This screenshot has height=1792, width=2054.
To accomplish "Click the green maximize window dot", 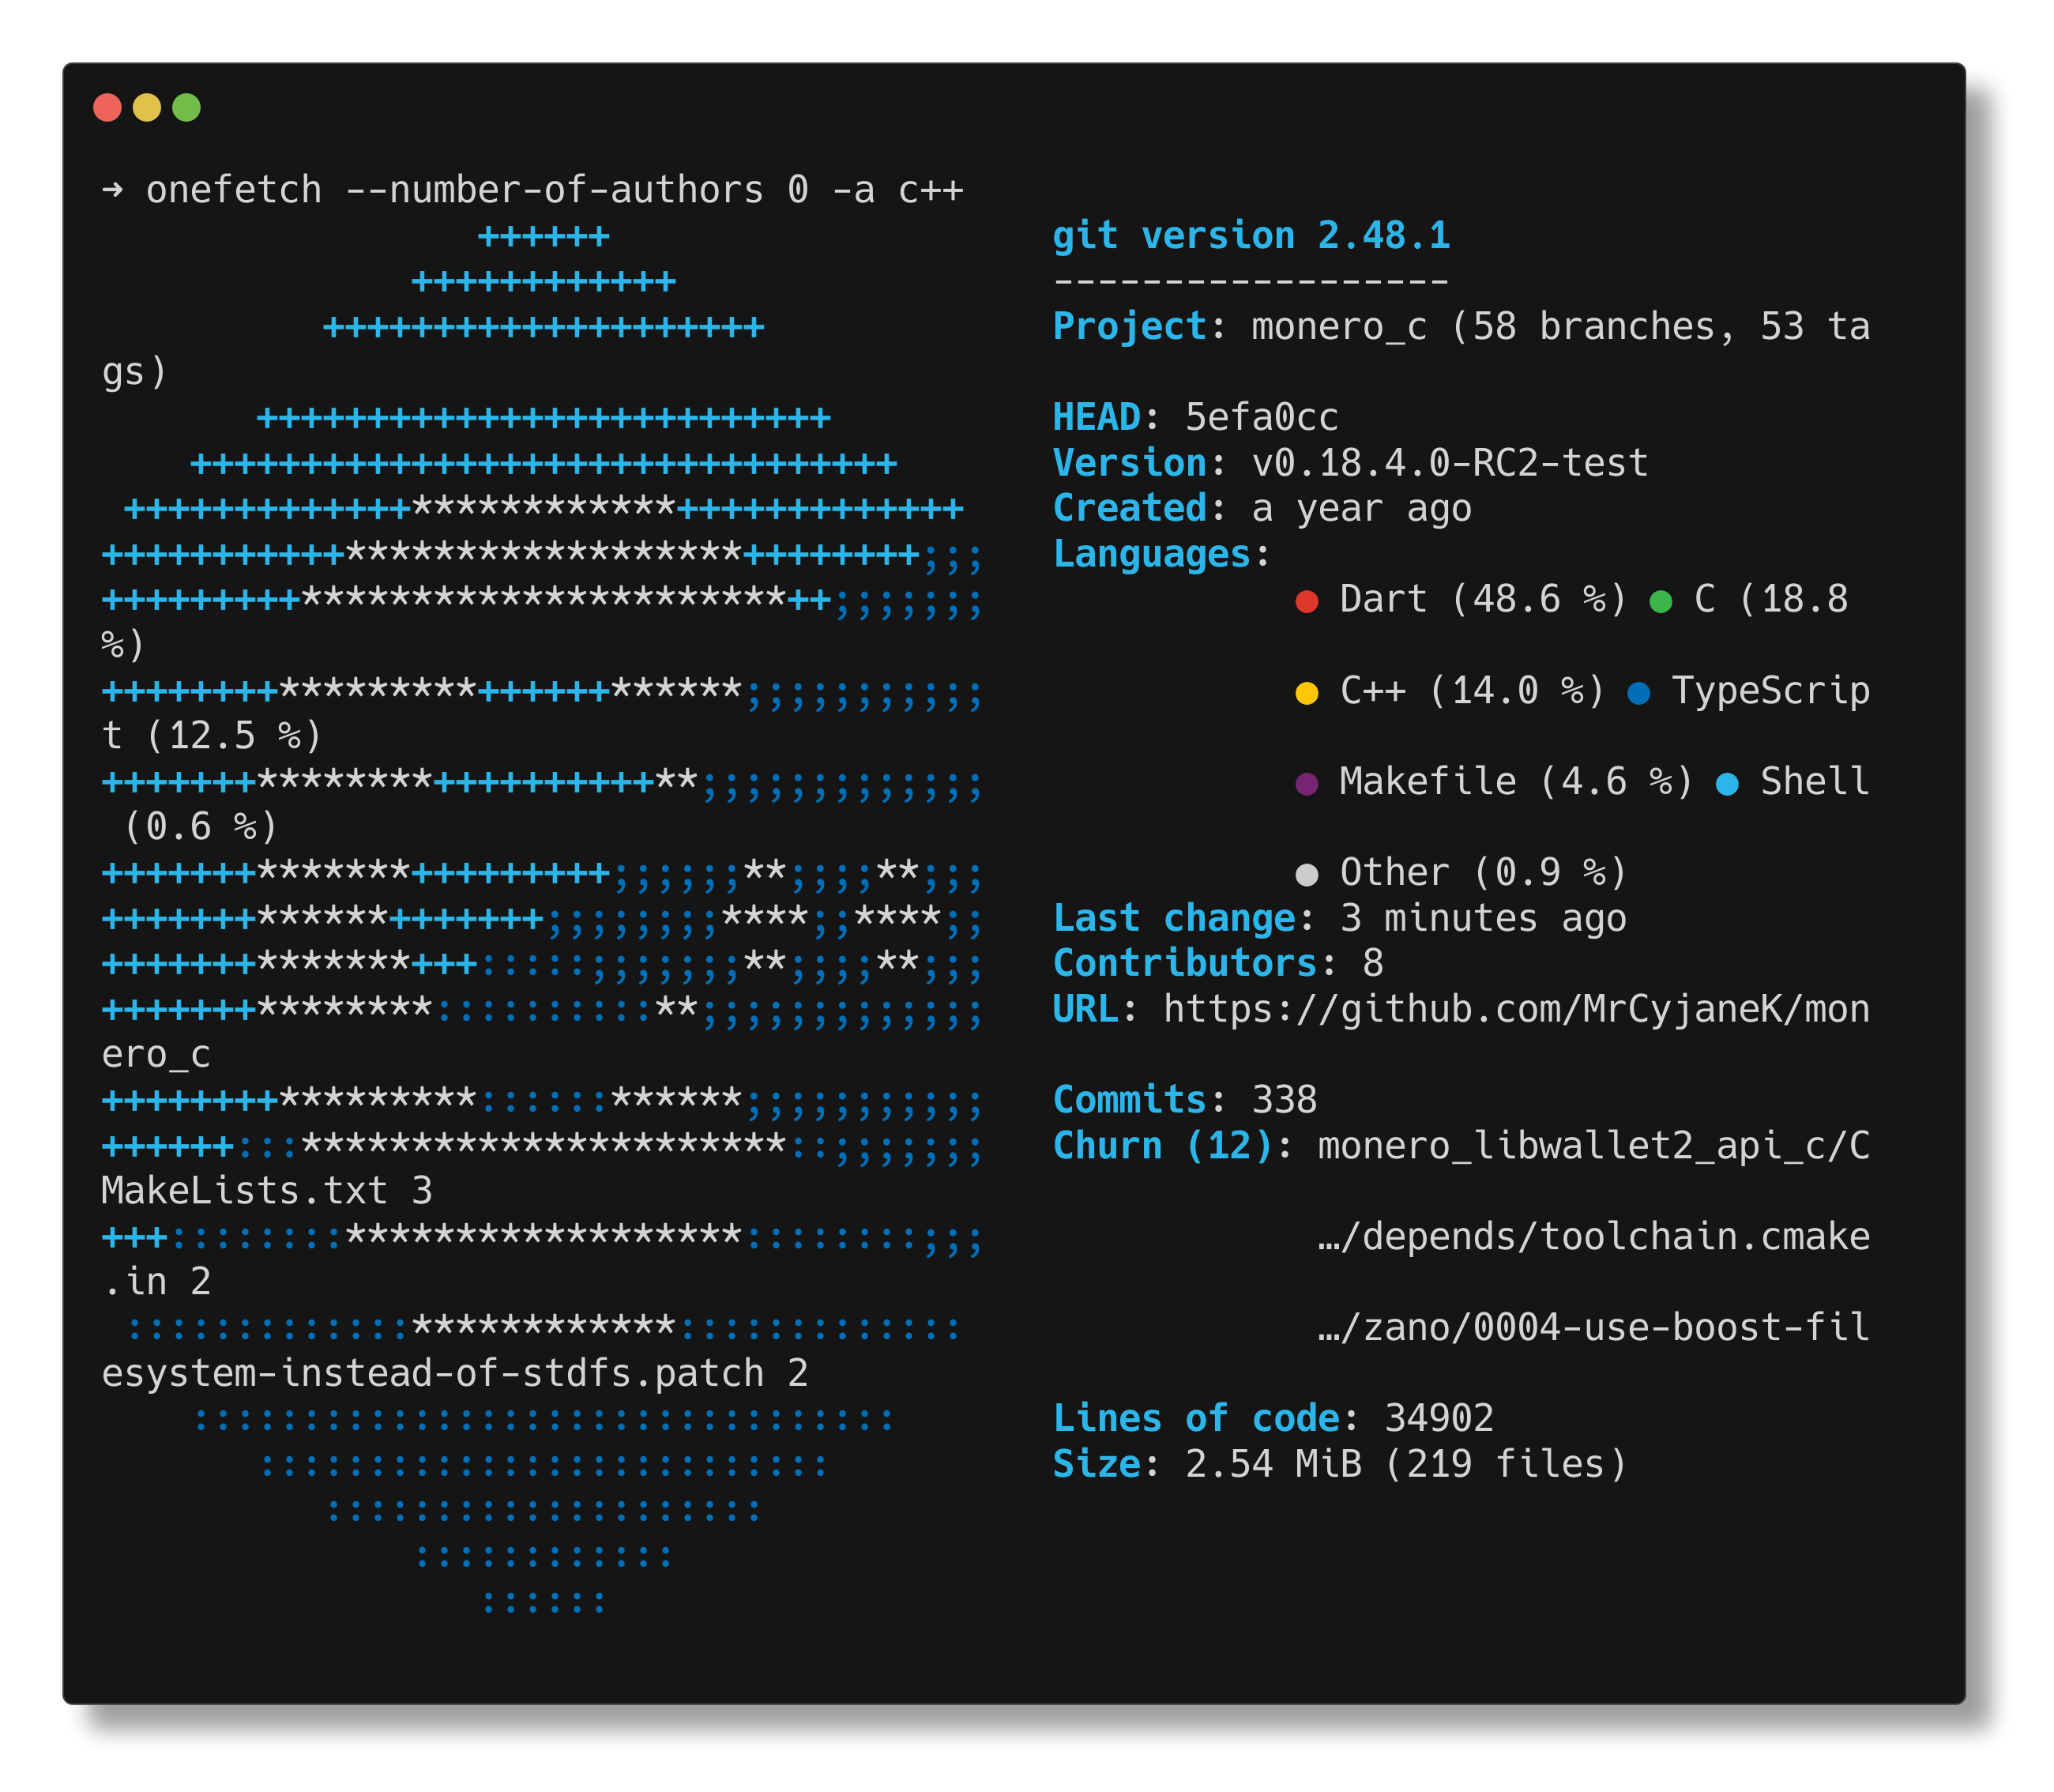I will [187, 107].
